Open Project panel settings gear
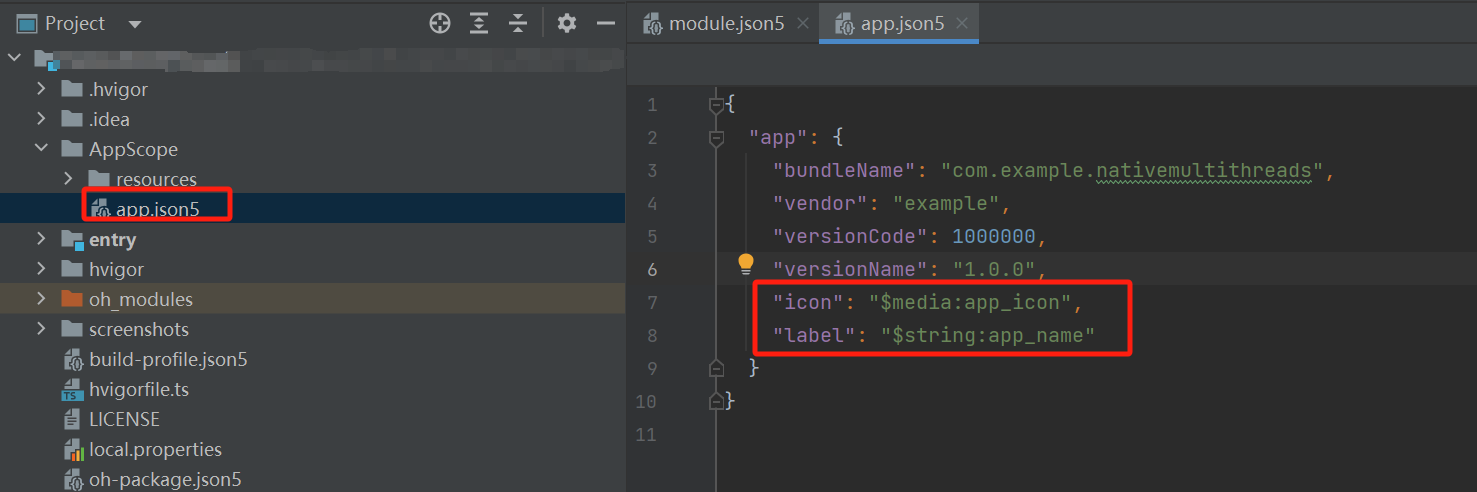 click(x=567, y=23)
